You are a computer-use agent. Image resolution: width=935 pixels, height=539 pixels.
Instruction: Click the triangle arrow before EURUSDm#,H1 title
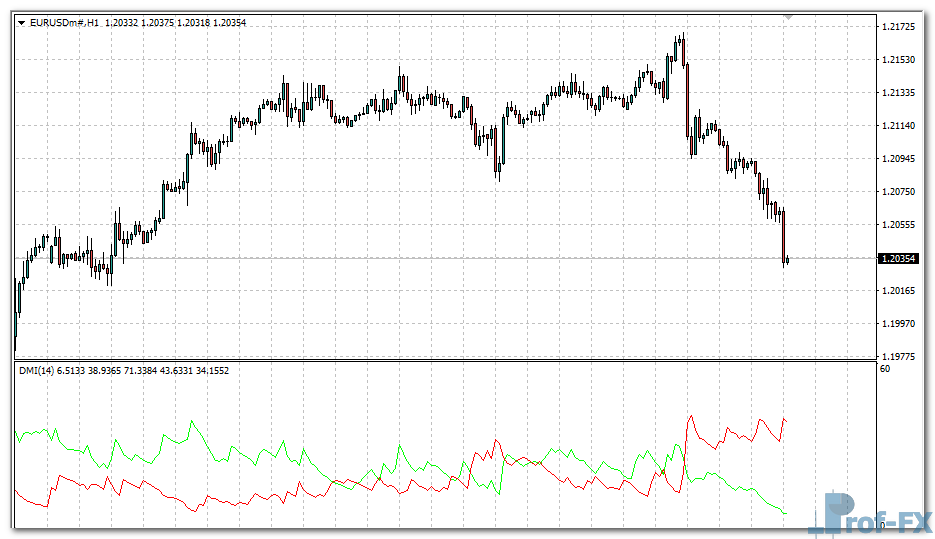(22, 22)
